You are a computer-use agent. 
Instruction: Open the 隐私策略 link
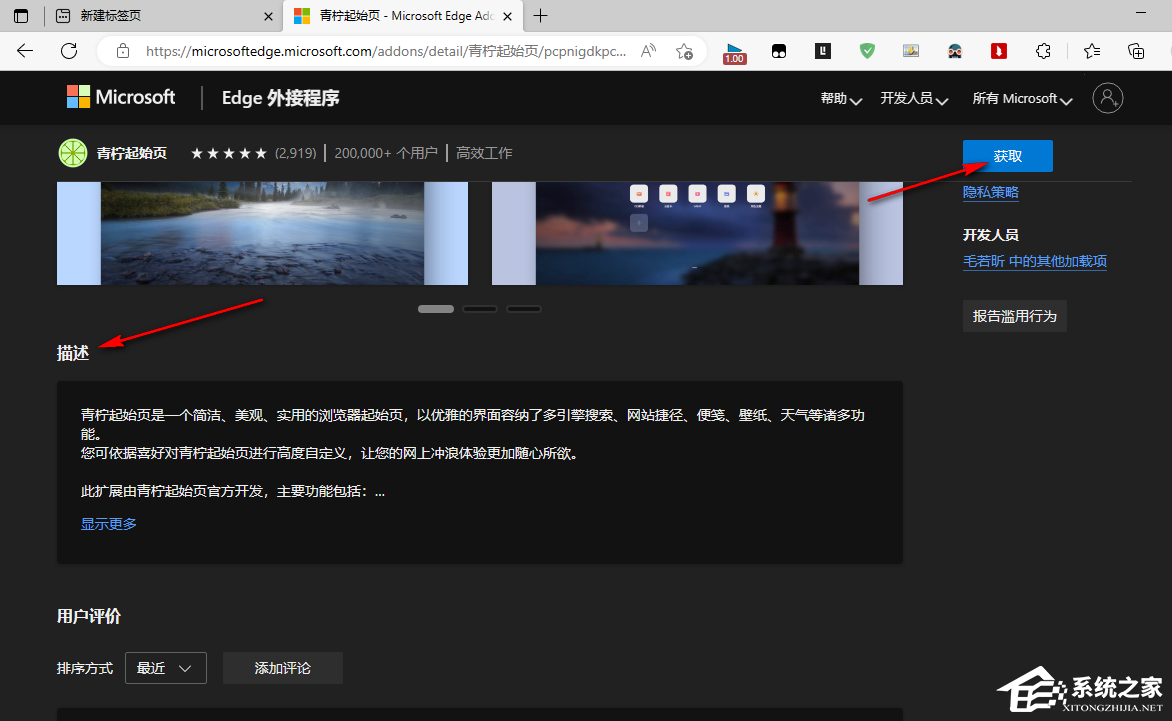click(x=990, y=191)
